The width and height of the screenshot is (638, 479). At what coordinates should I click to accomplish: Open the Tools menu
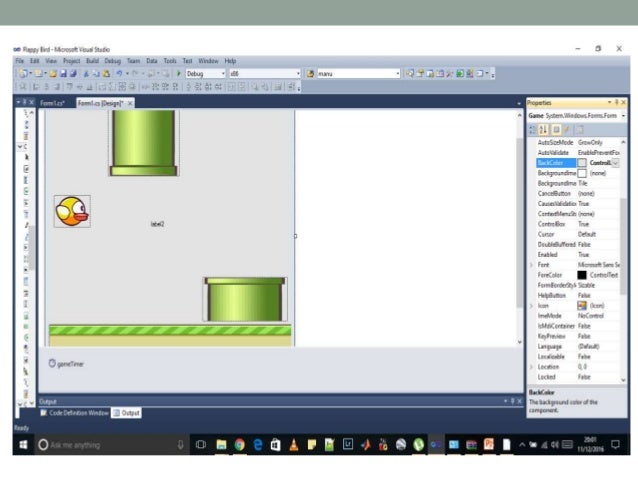click(x=170, y=61)
